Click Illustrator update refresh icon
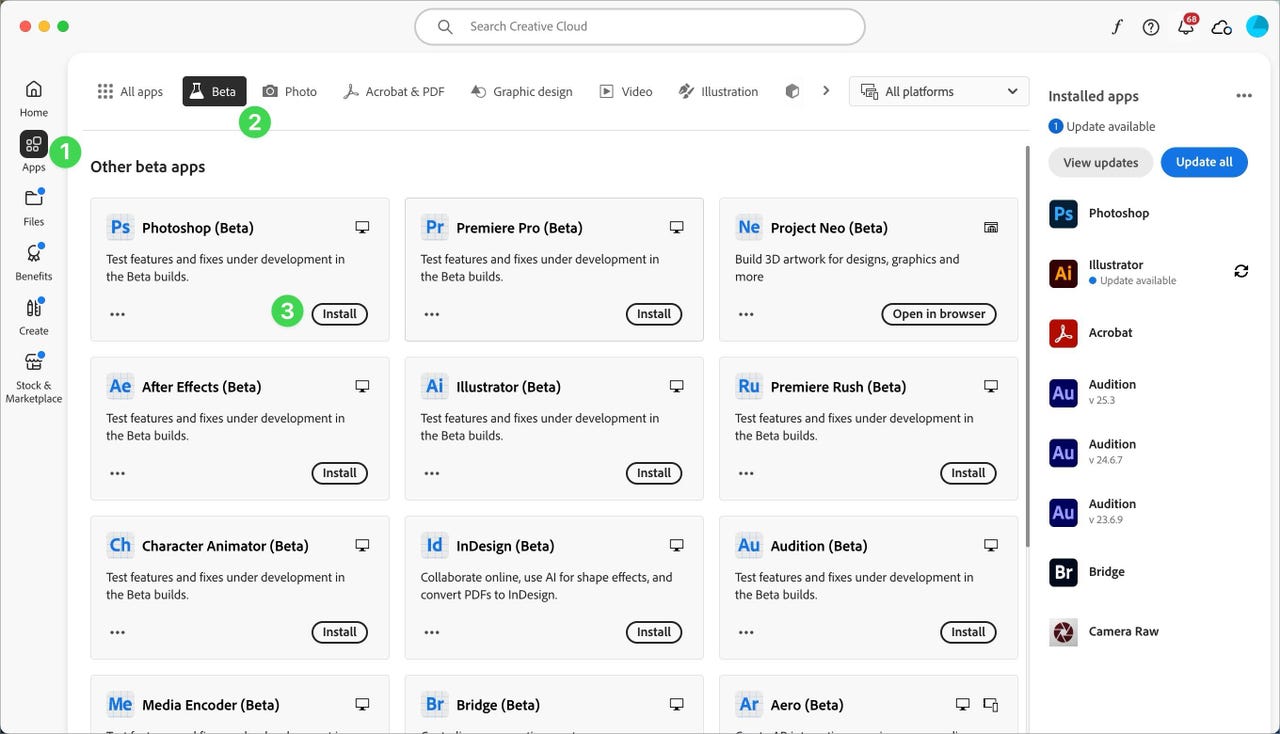This screenshot has height=734, width=1280. pos(1241,271)
